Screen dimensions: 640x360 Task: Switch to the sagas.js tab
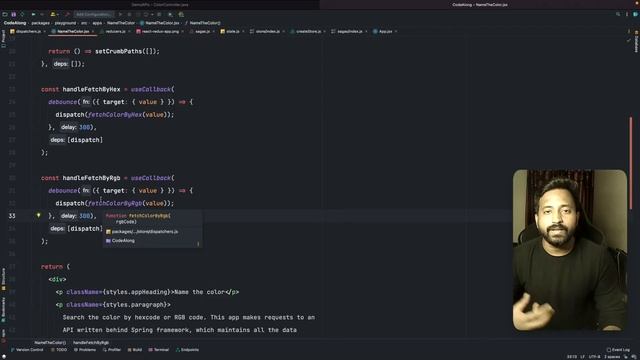[202, 31]
